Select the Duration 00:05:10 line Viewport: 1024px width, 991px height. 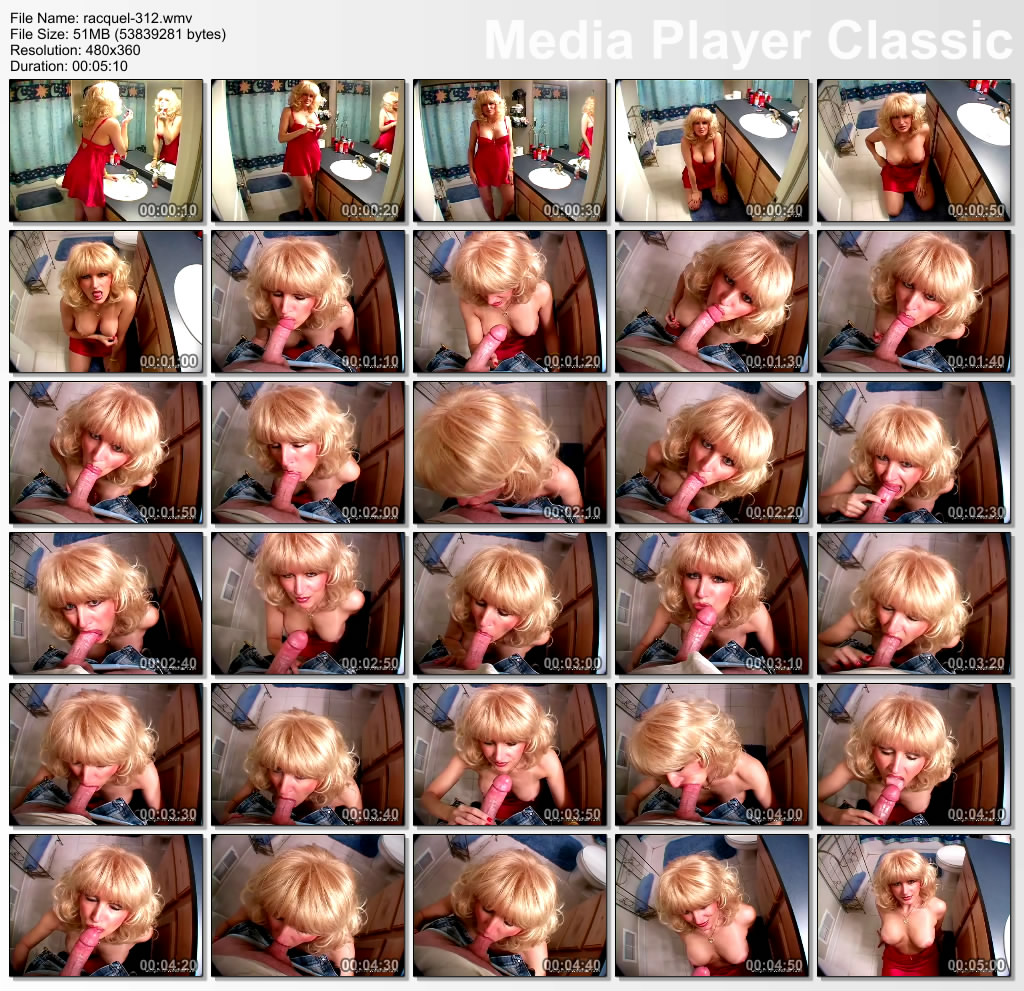[70, 66]
